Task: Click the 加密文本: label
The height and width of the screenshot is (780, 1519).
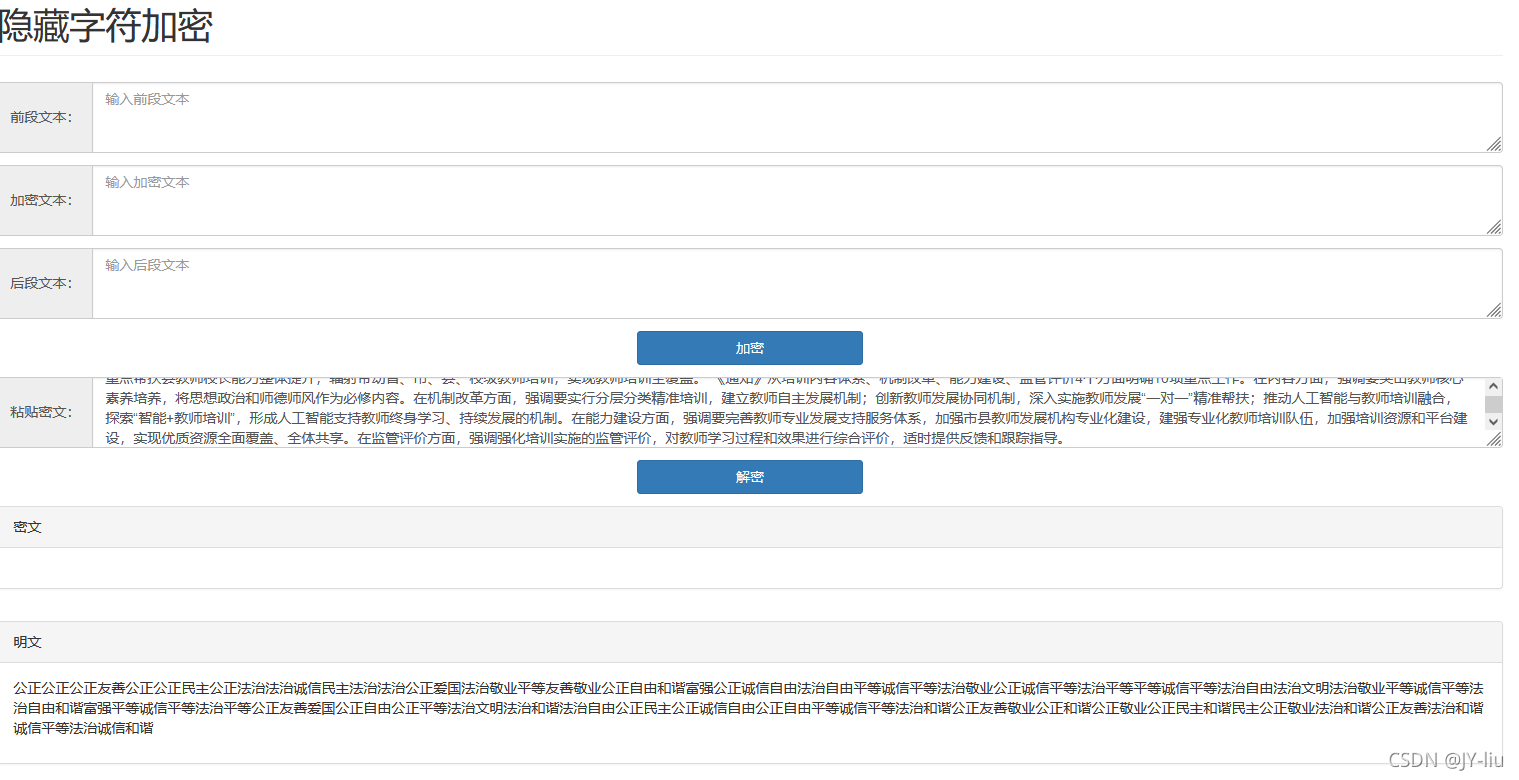Action: pyautogui.click(x=41, y=200)
